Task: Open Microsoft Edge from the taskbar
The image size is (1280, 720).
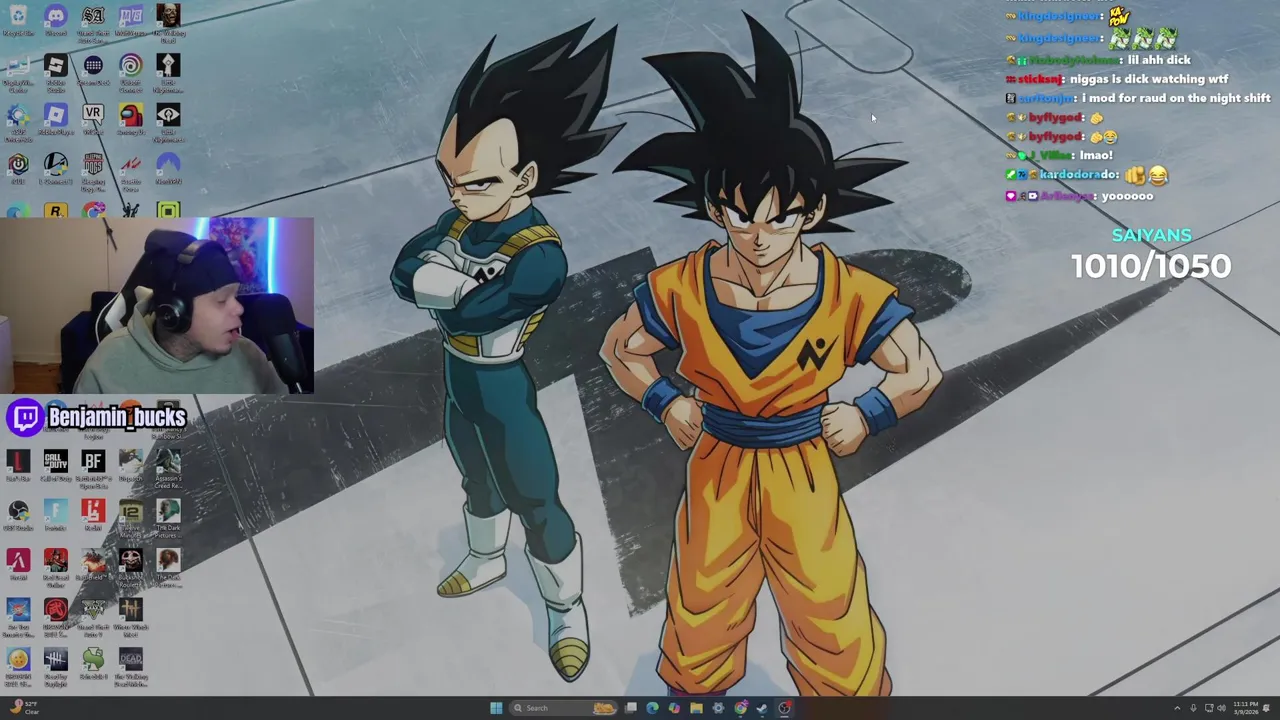Action: 652,708
